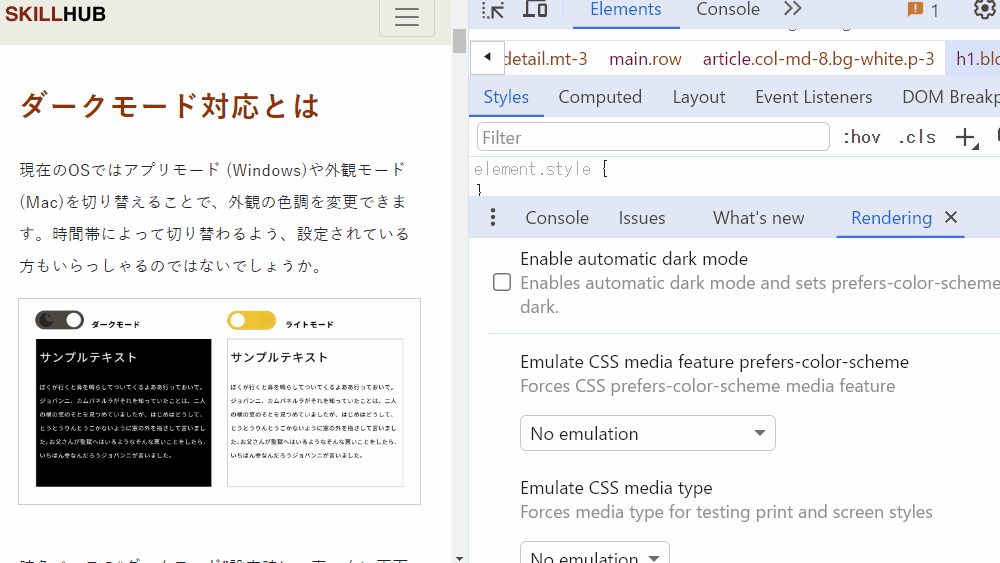This screenshot has height=563, width=1000.
Task: Open the Styles sidebar tab
Action: click(x=506, y=97)
